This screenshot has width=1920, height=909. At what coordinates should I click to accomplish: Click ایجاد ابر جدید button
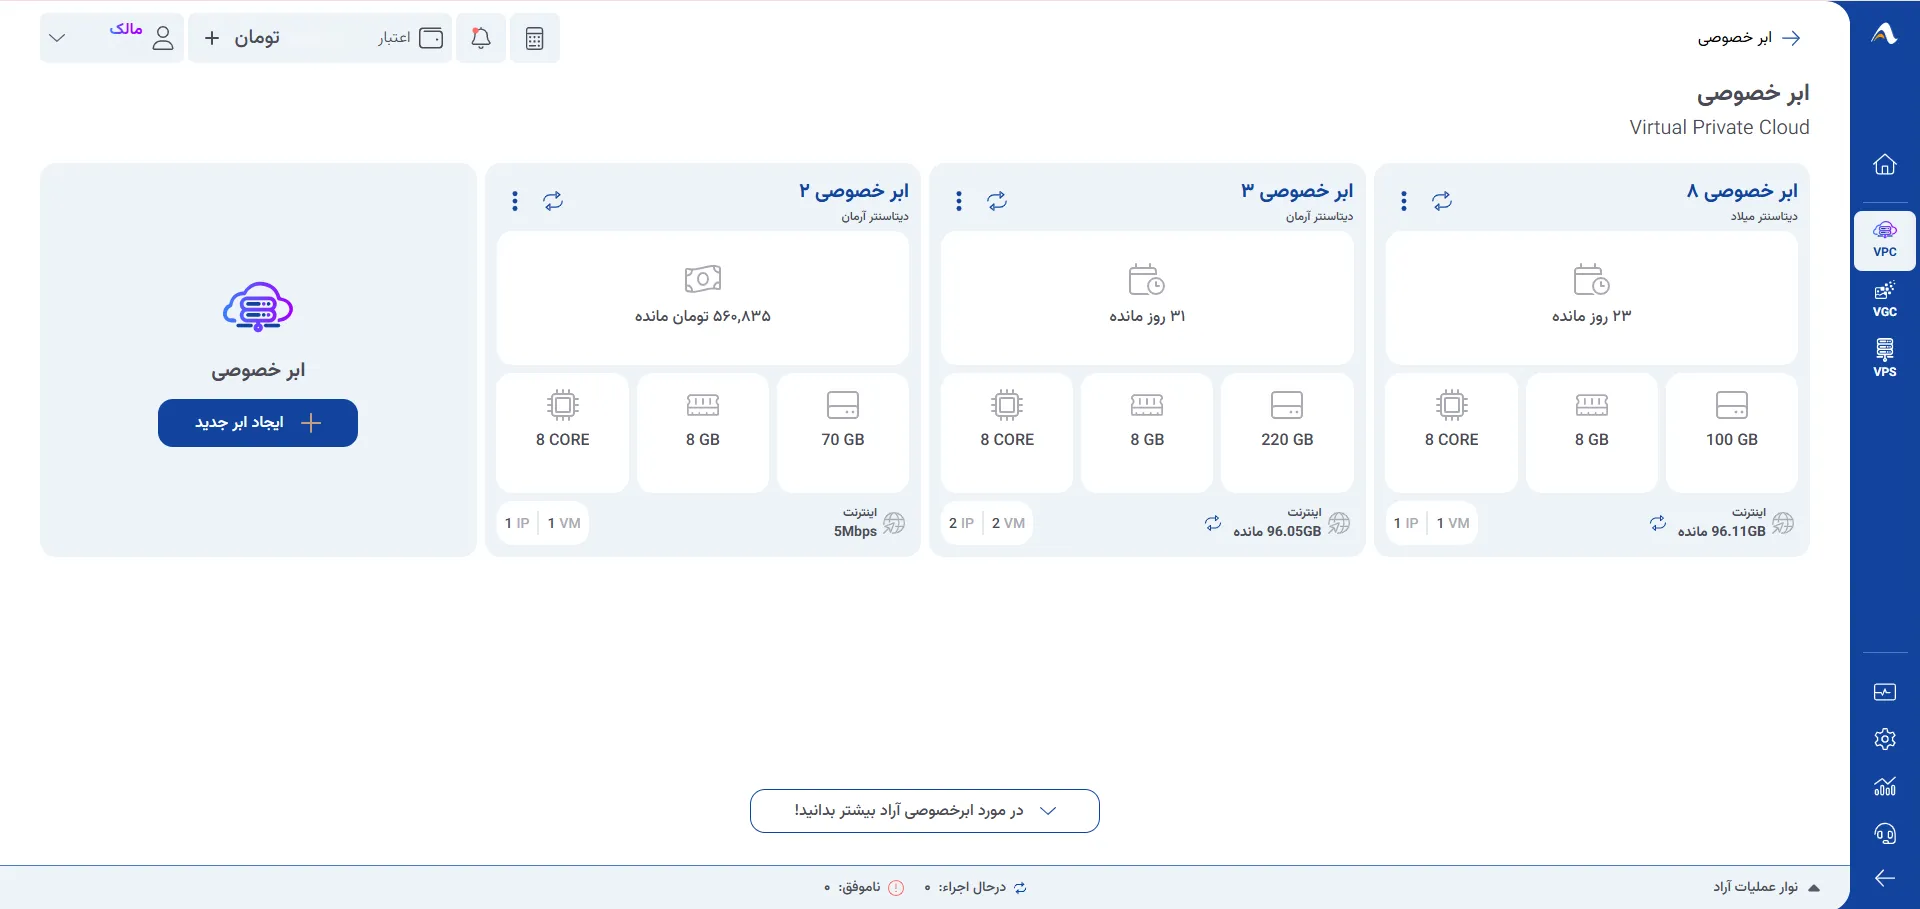coord(258,423)
